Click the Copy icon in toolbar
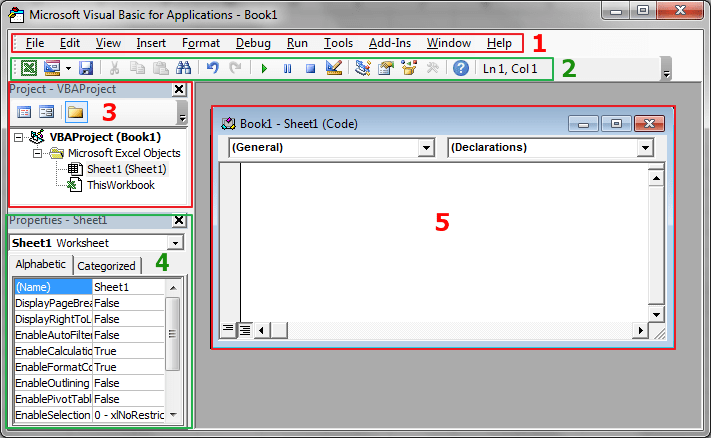 point(137,68)
